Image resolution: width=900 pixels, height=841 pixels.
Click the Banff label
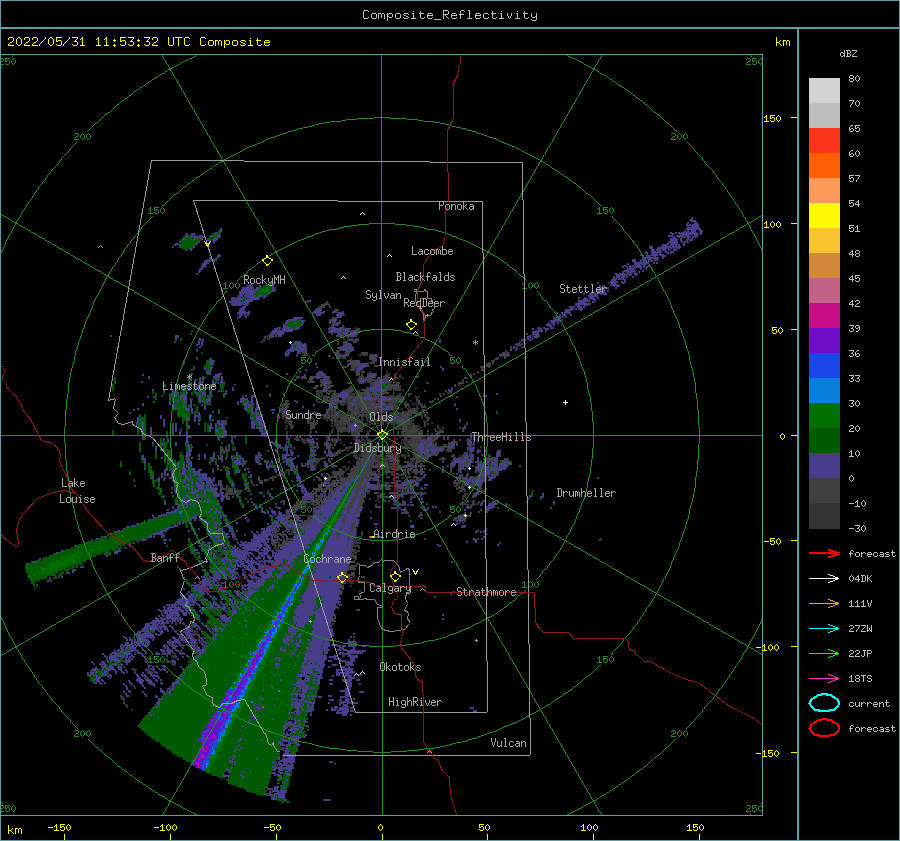point(165,557)
